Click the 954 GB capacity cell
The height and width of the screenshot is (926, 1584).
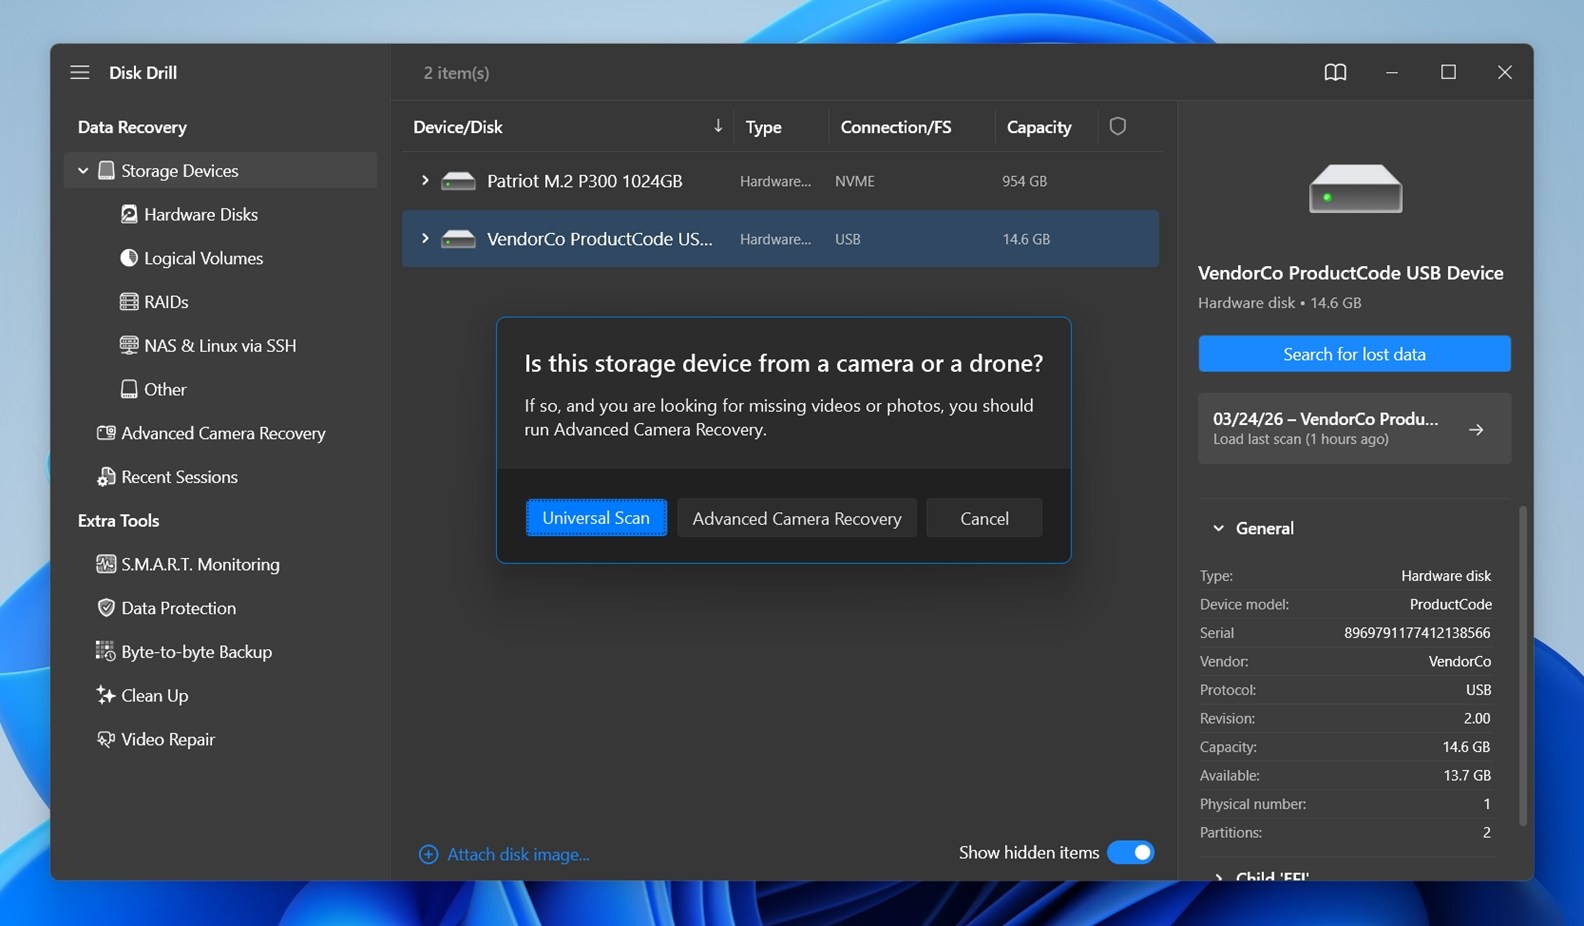point(1025,181)
